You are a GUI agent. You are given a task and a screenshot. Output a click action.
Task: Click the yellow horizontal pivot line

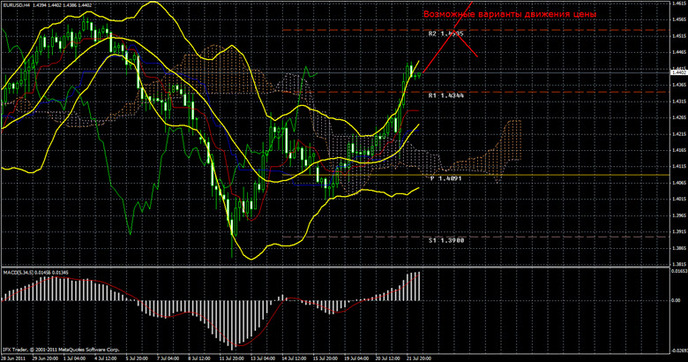coord(476,175)
